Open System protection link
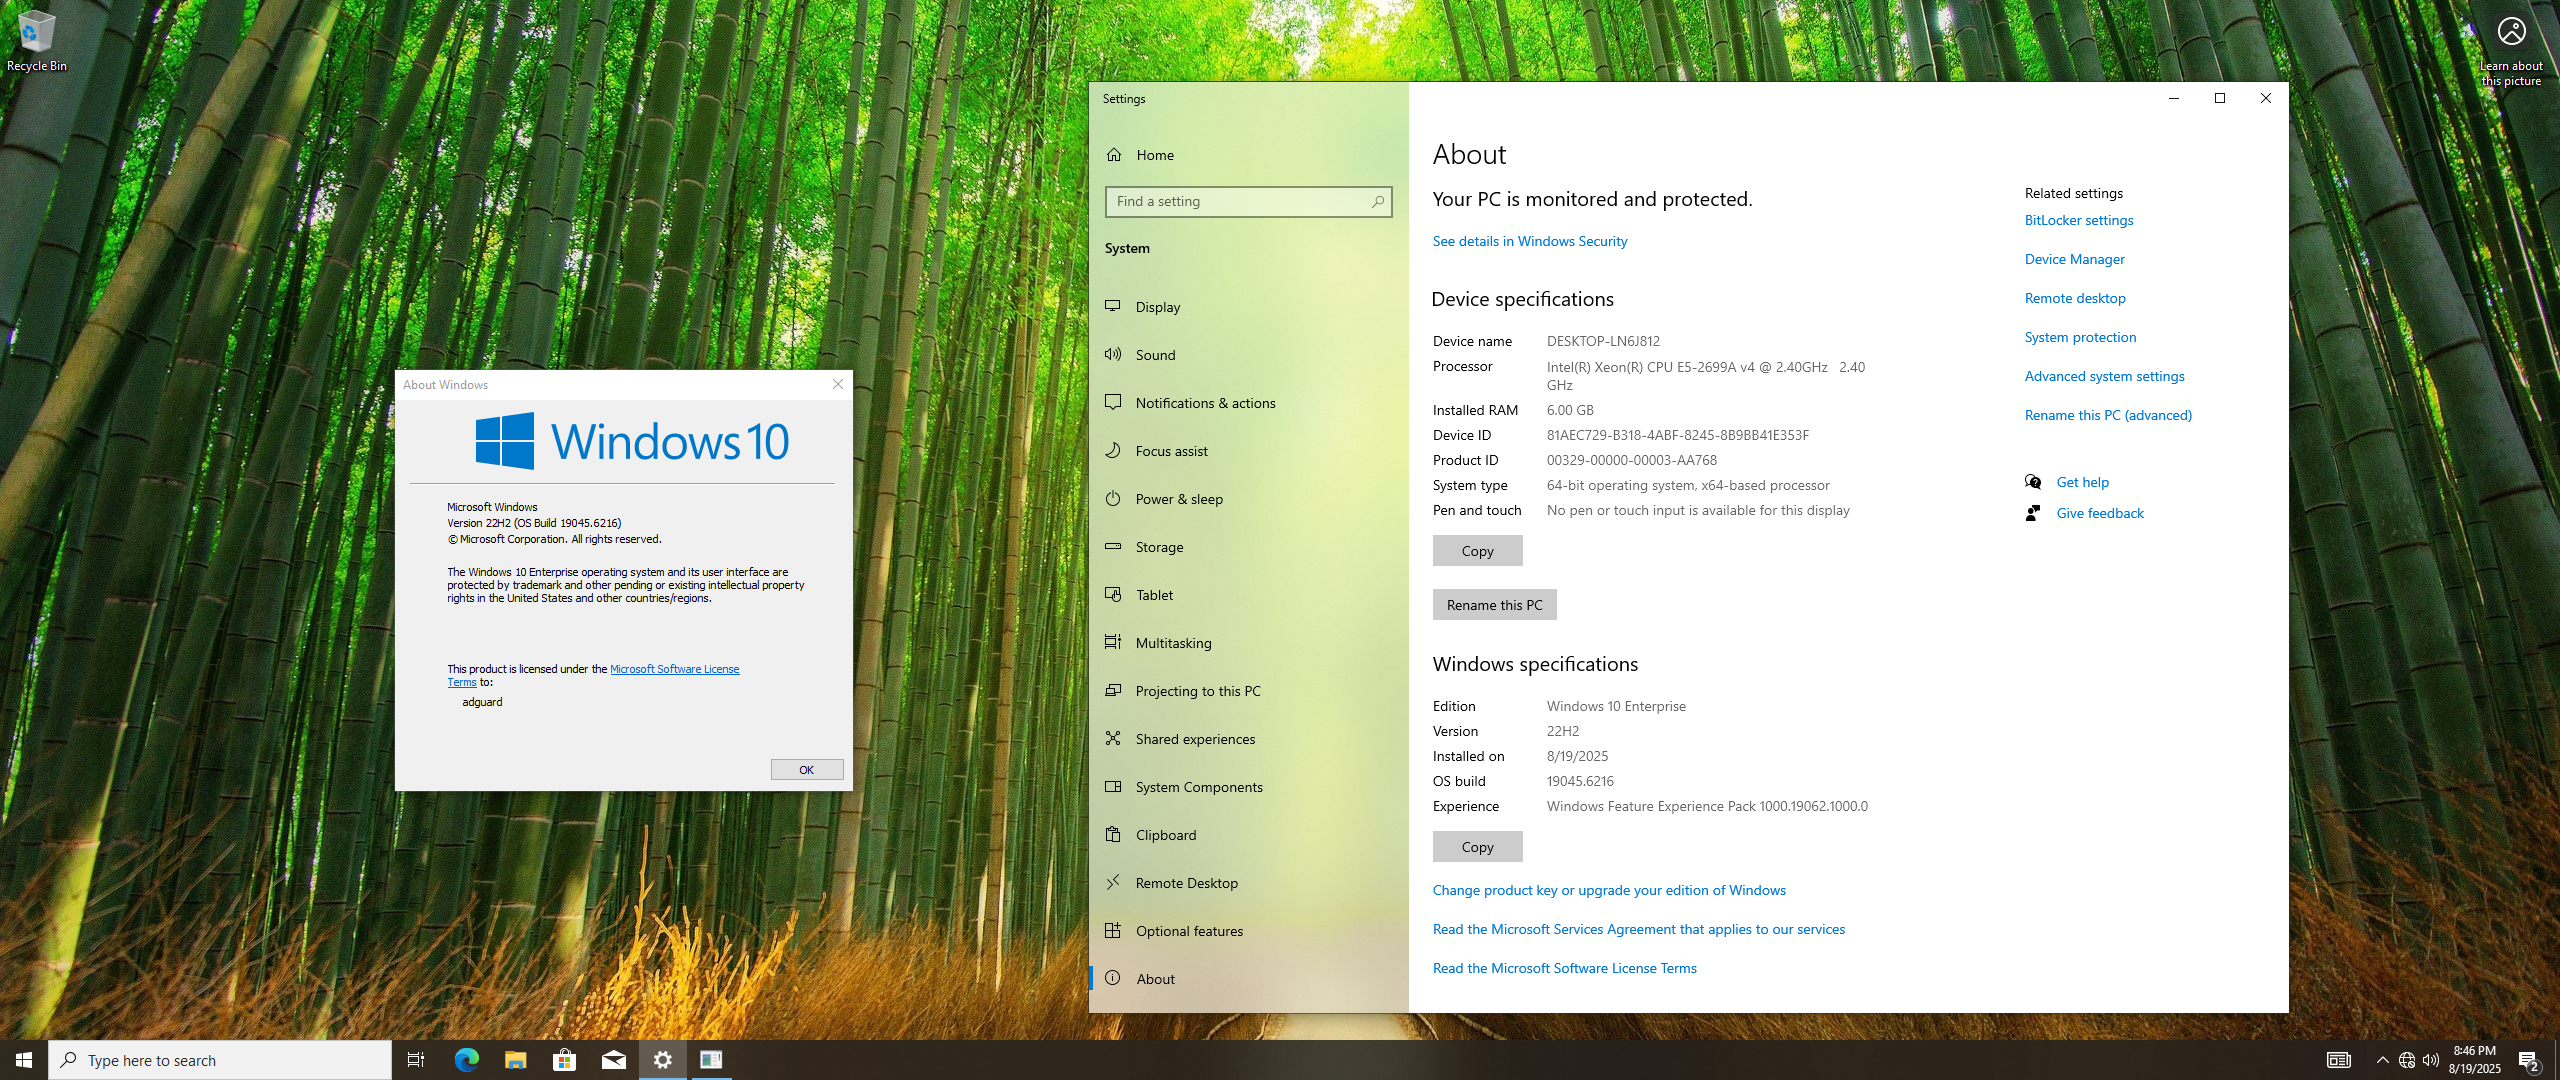Image resolution: width=2560 pixels, height=1080 pixels. click(2080, 337)
